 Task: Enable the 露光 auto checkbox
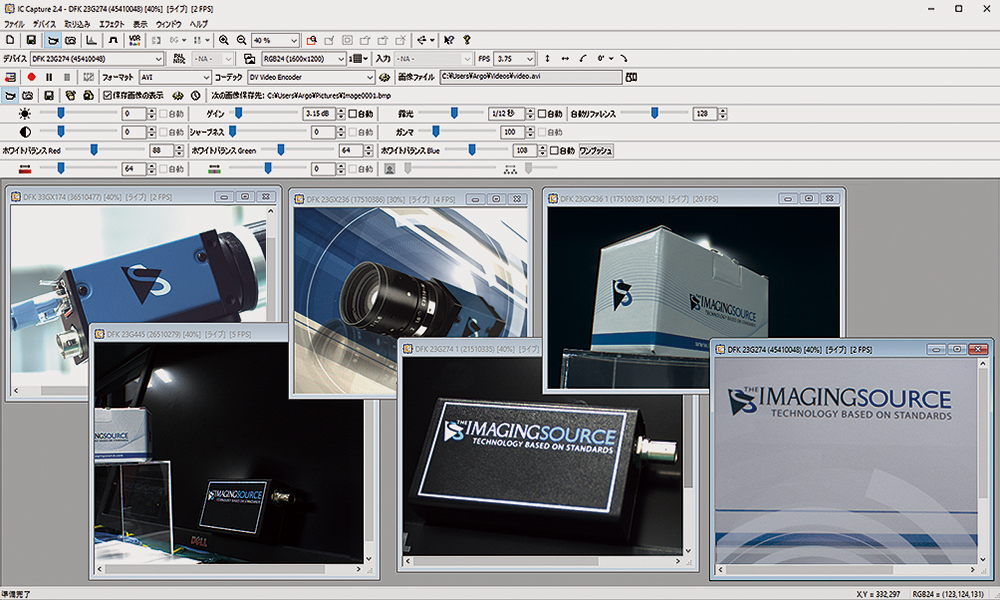click(x=542, y=114)
